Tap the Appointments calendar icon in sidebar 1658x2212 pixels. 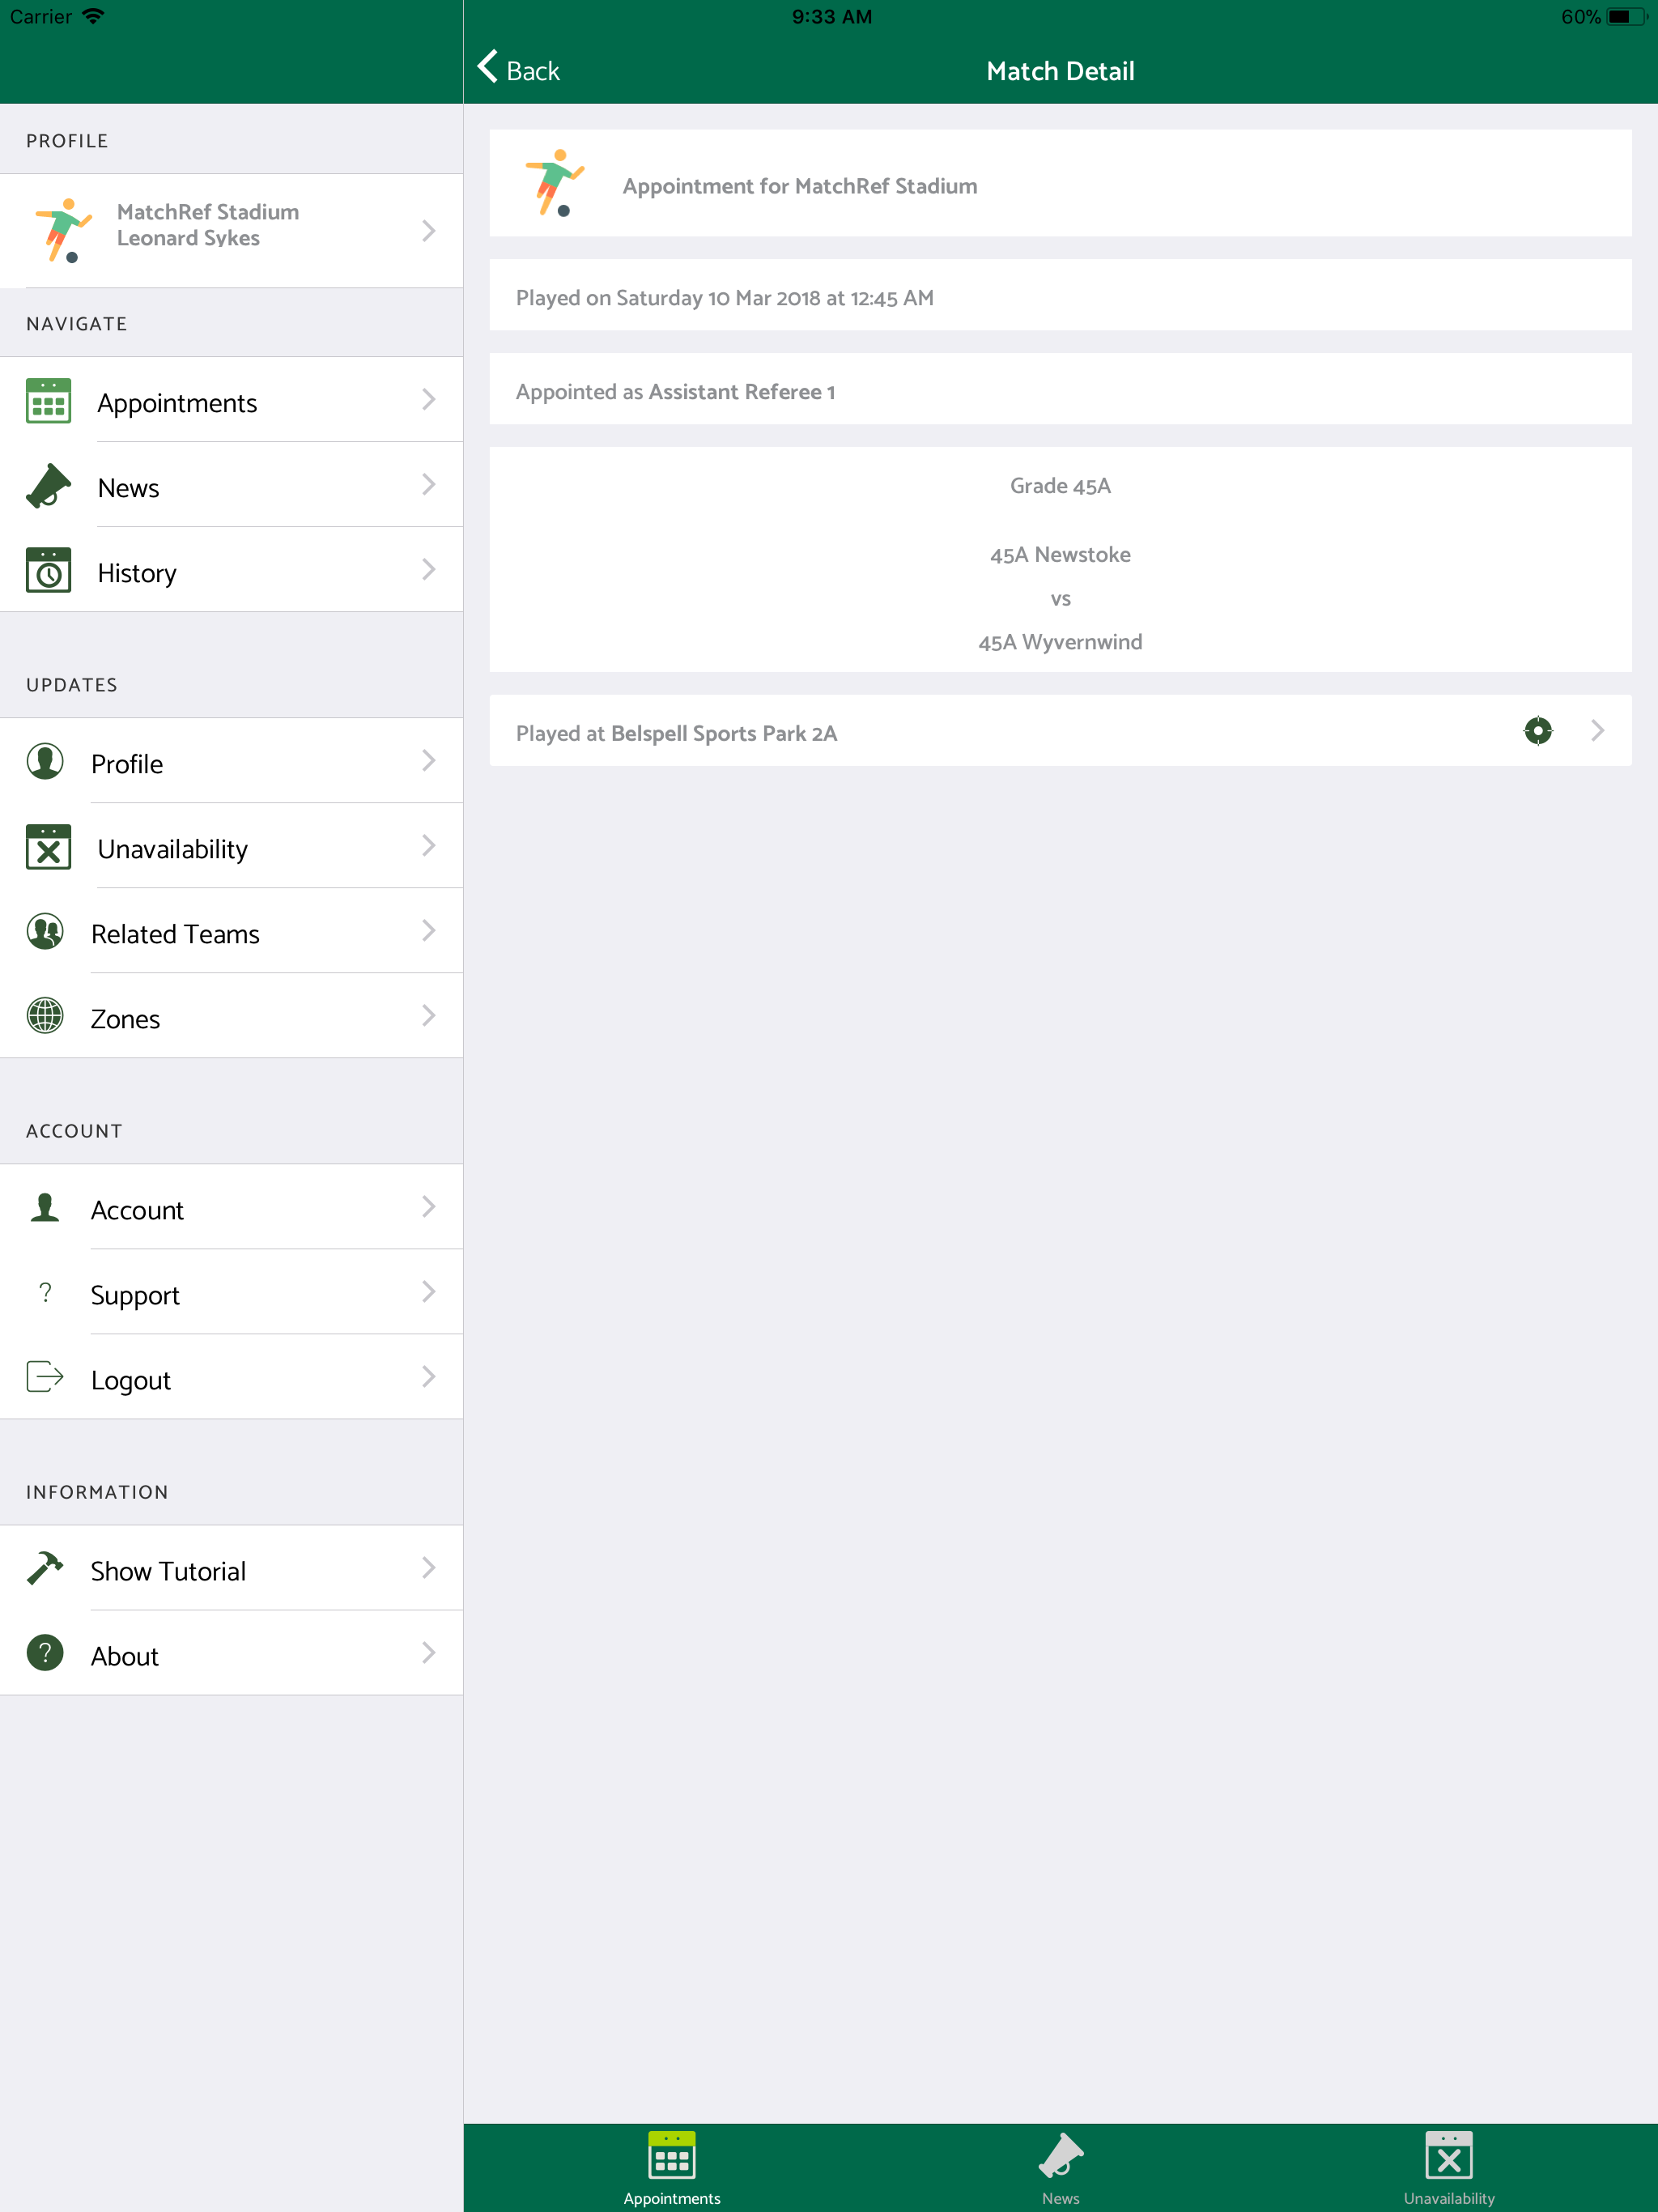[x=48, y=401]
